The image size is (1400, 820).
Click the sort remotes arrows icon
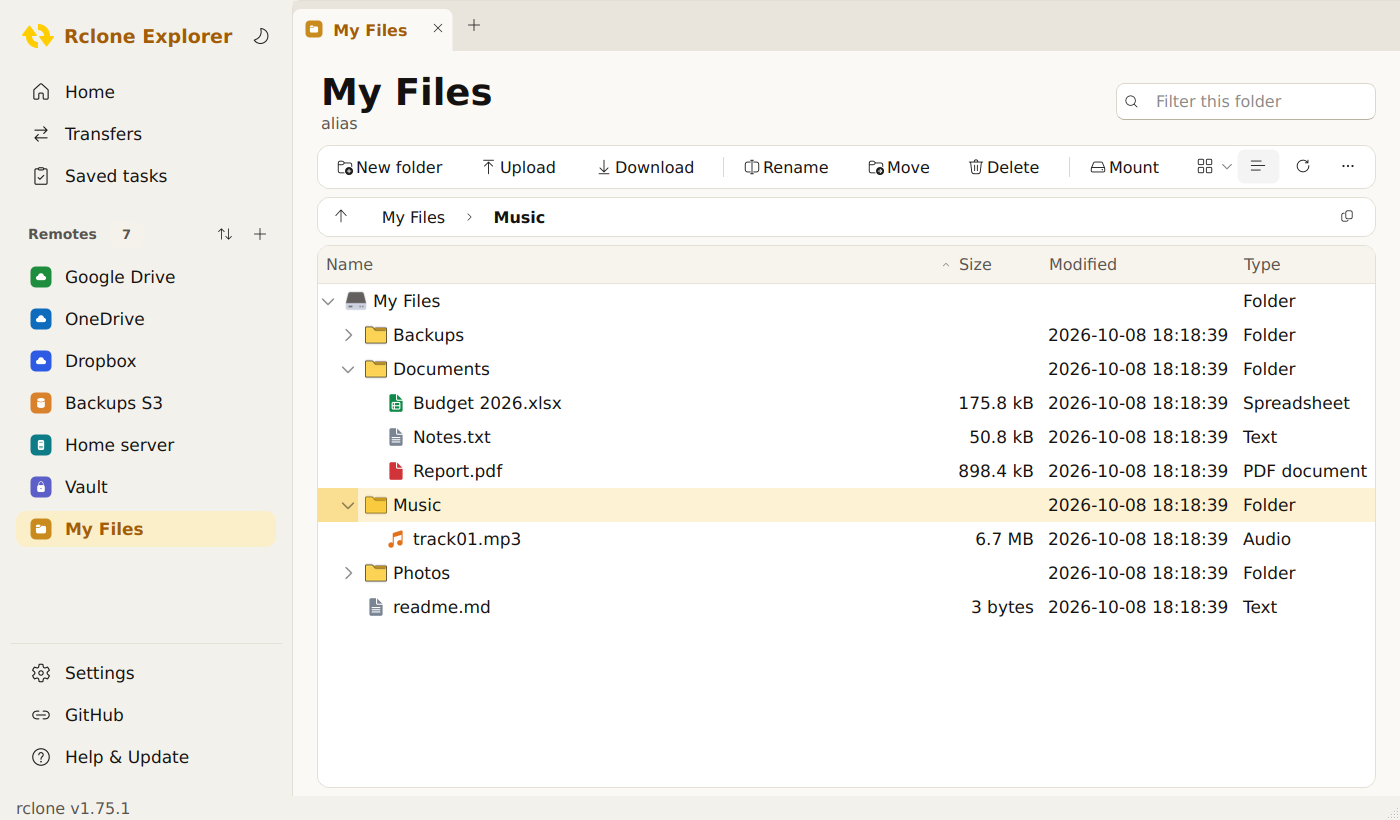click(x=225, y=234)
